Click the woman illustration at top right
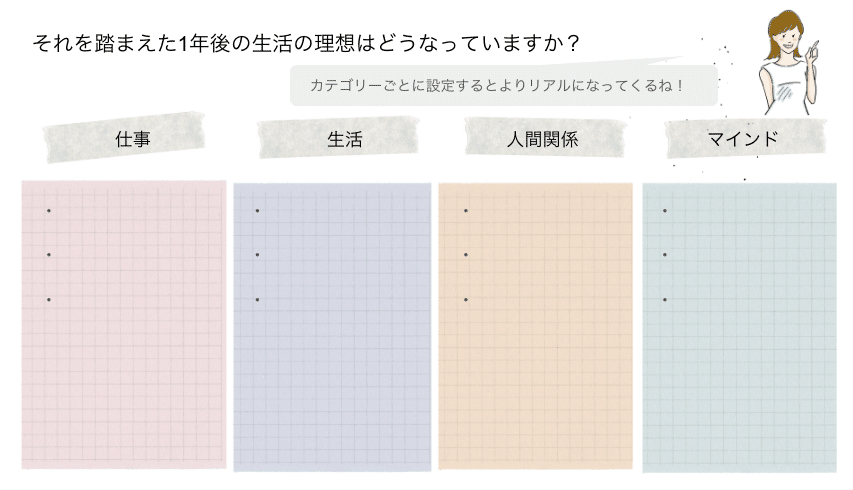This screenshot has width=853, height=490. [x=788, y=62]
